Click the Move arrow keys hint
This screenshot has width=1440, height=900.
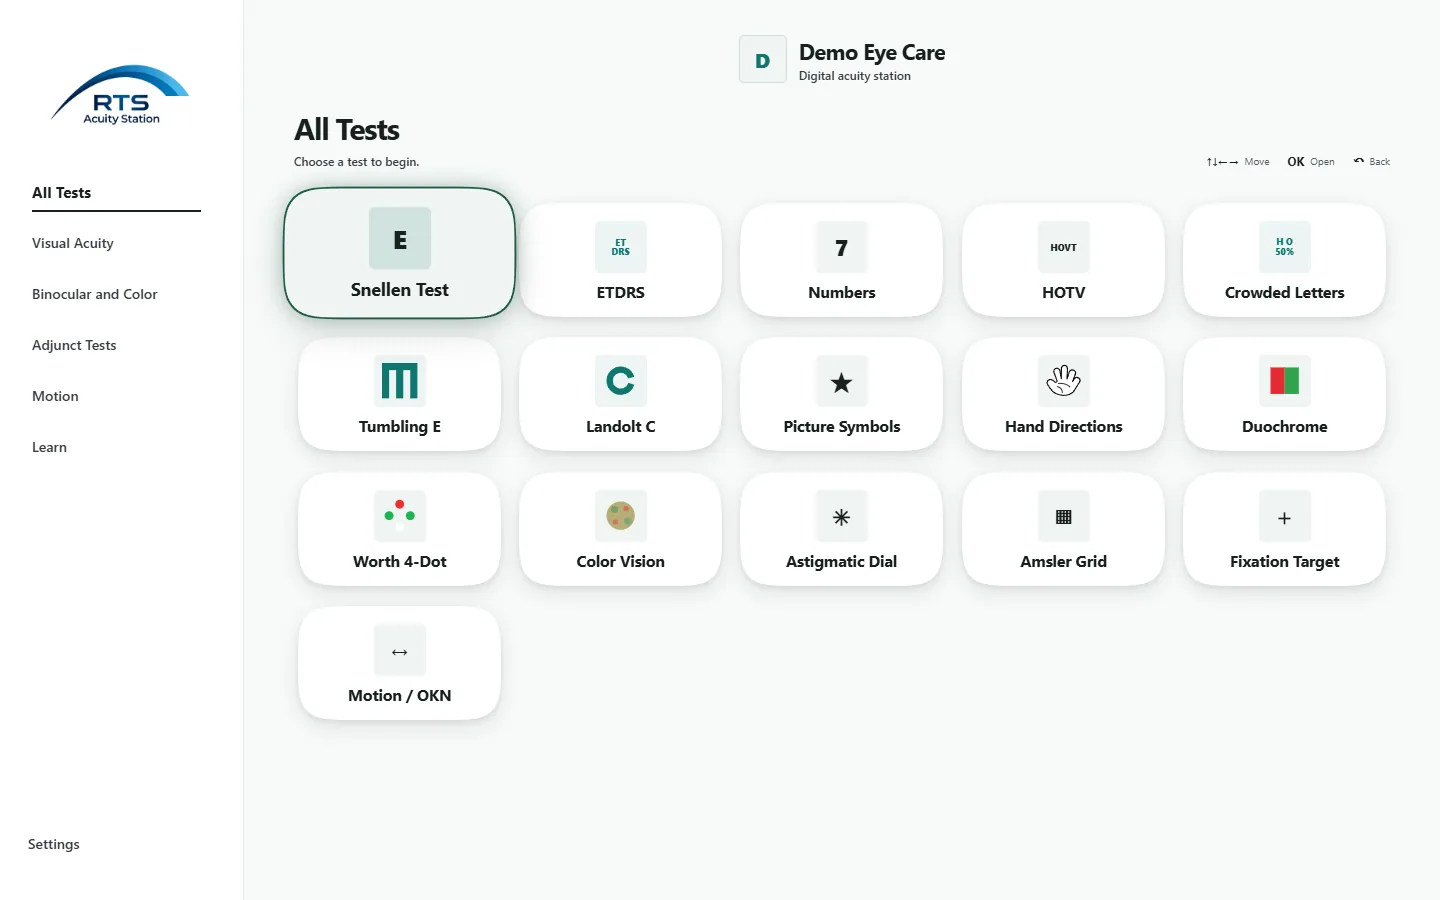[x=1238, y=162]
